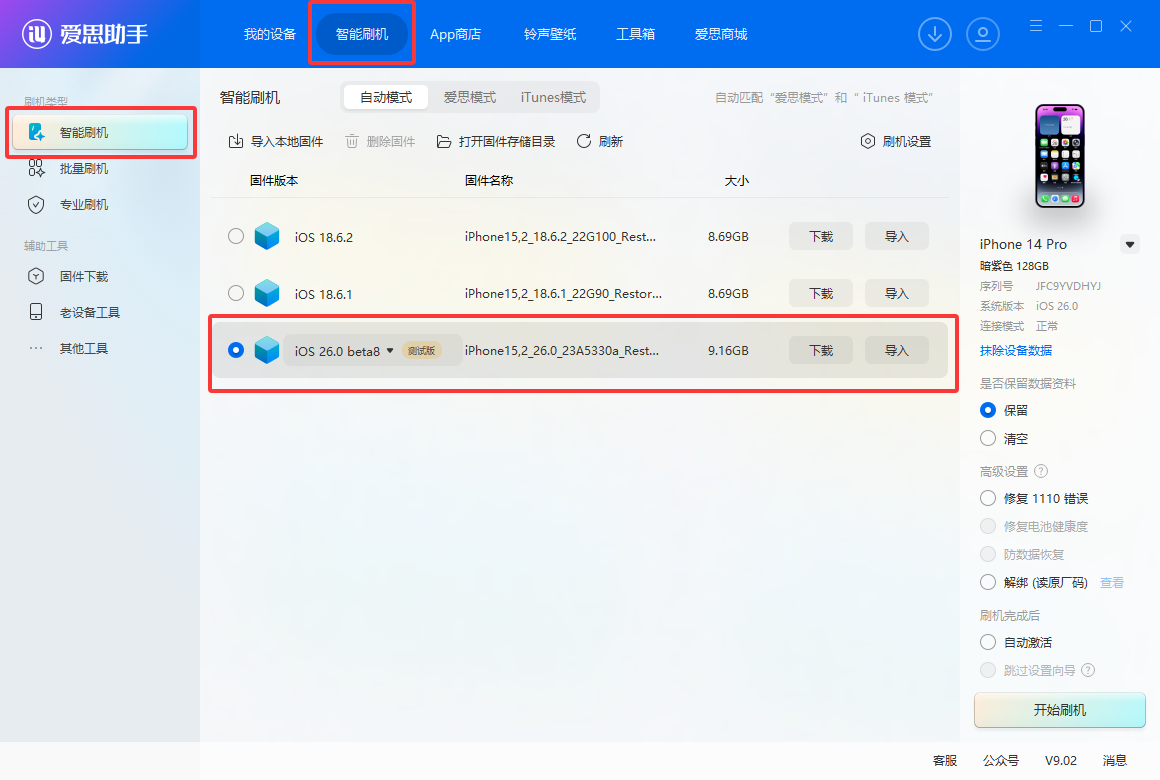
Task: Open the 固件下载 sidebar icon
Action: point(38,276)
